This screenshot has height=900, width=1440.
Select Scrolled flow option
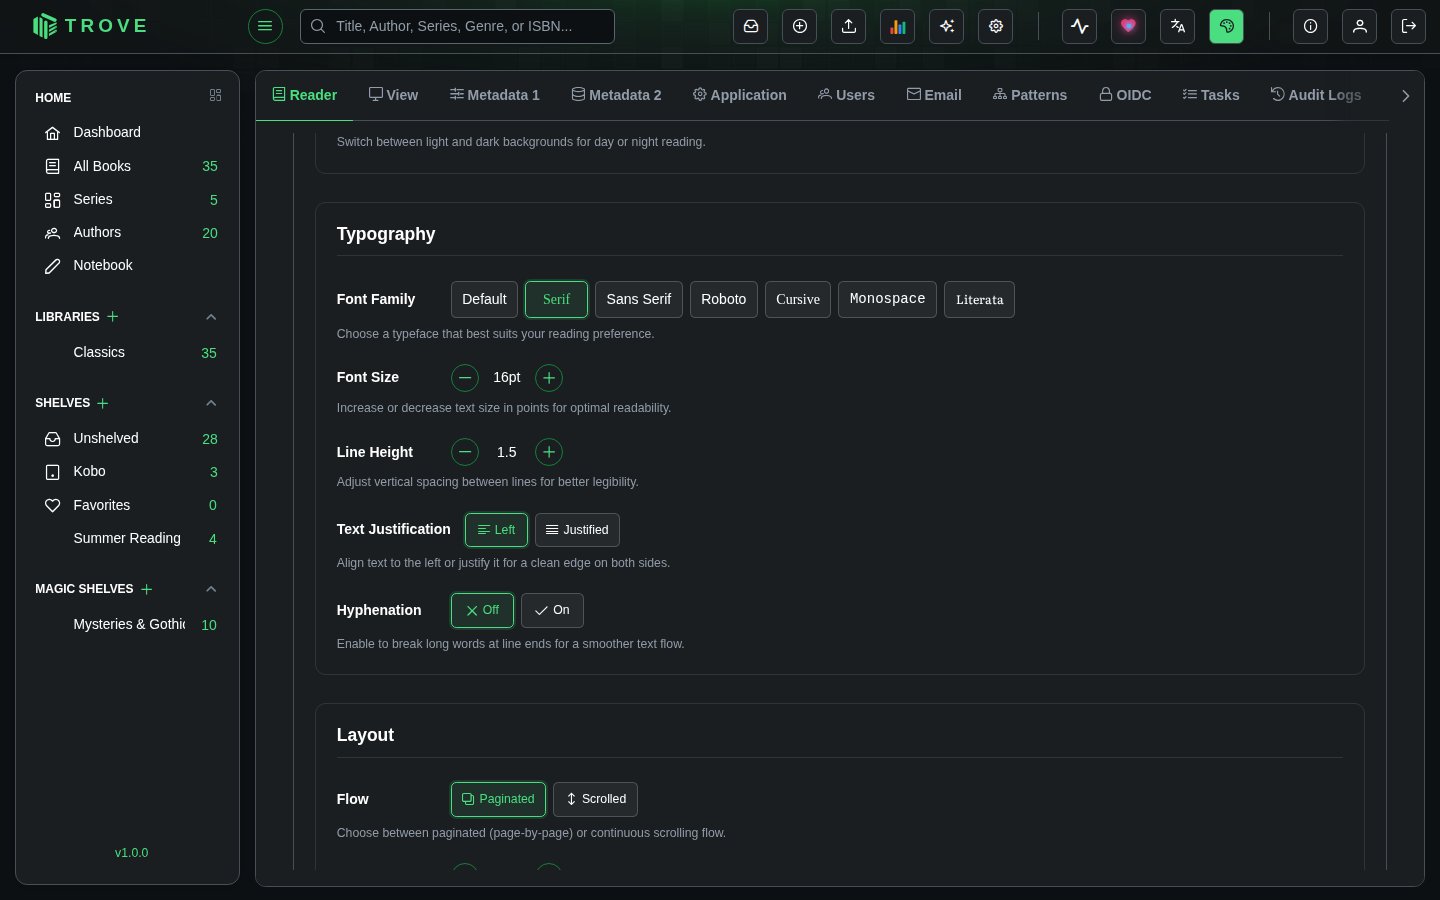click(595, 799)
